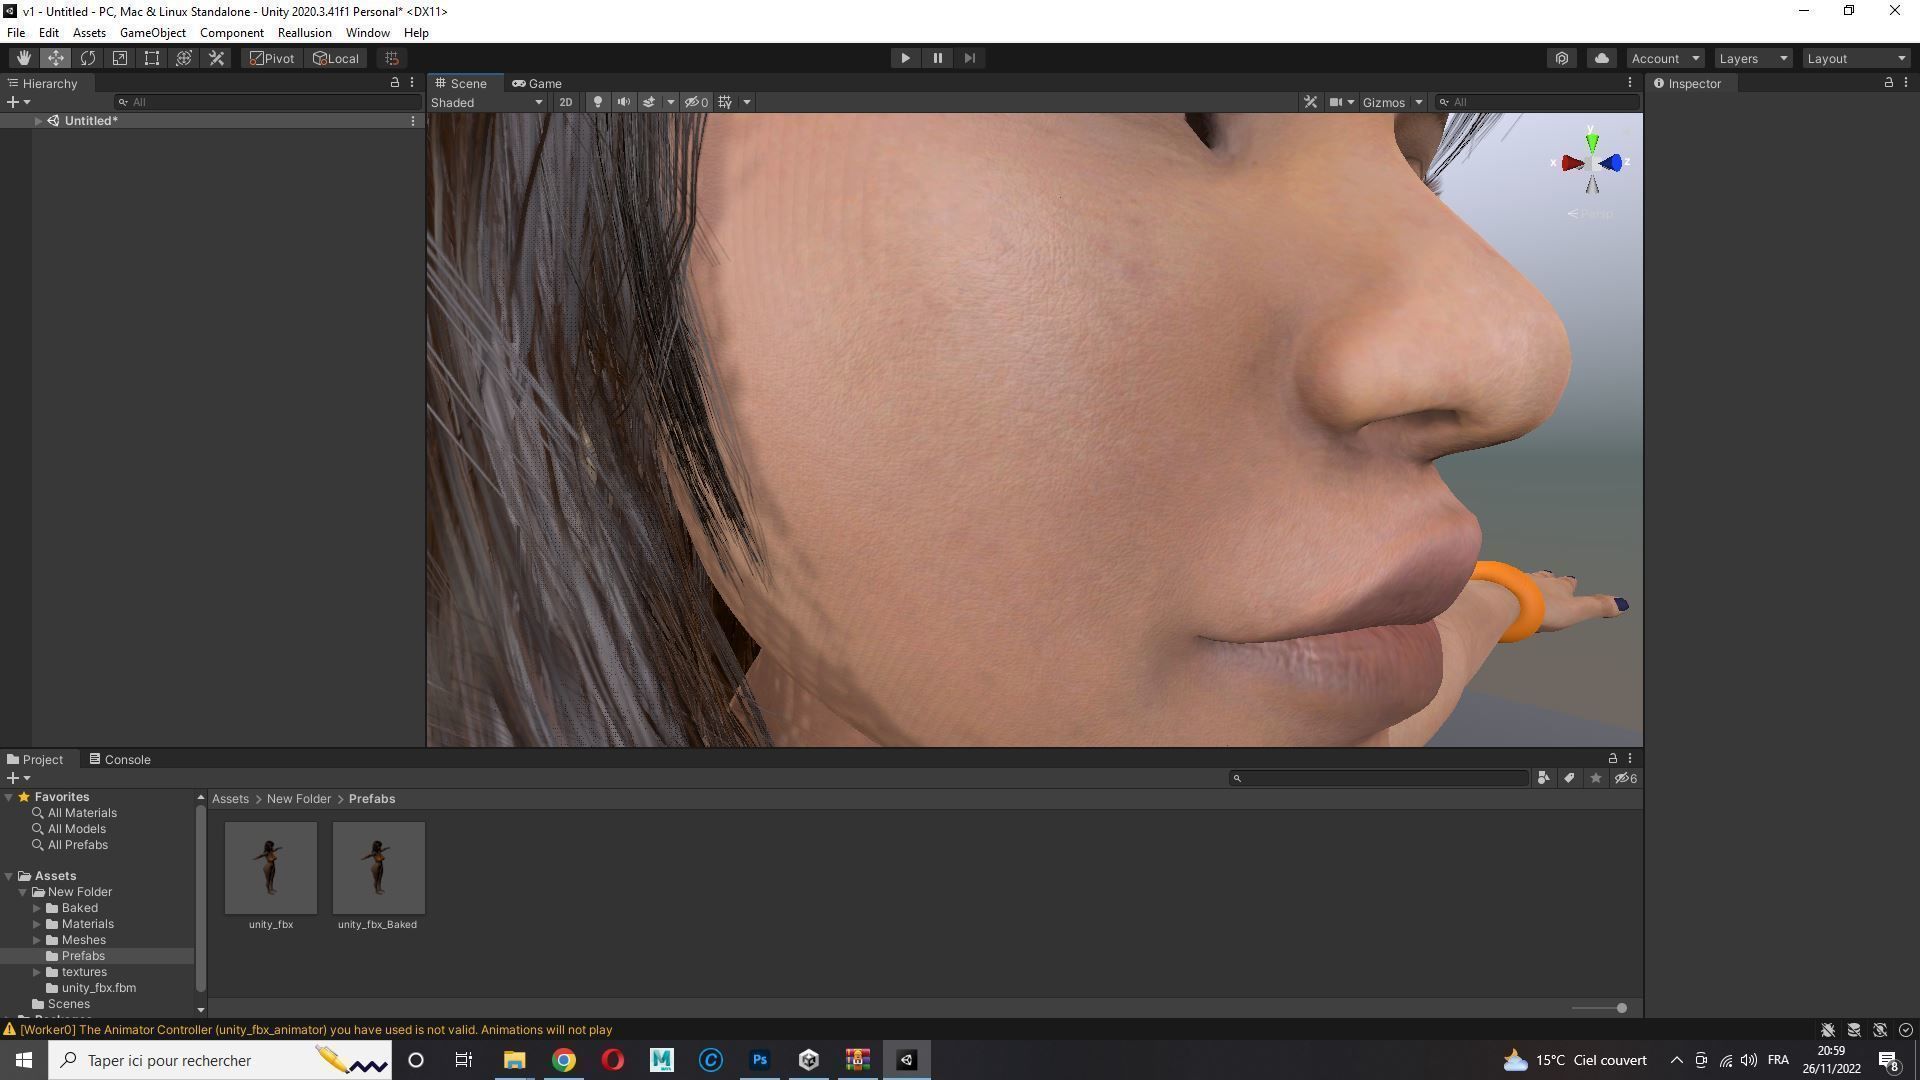Toggle Local/Global handle rotation
The height and width of the screenshot is (1080, 1920).
point(336,58)
